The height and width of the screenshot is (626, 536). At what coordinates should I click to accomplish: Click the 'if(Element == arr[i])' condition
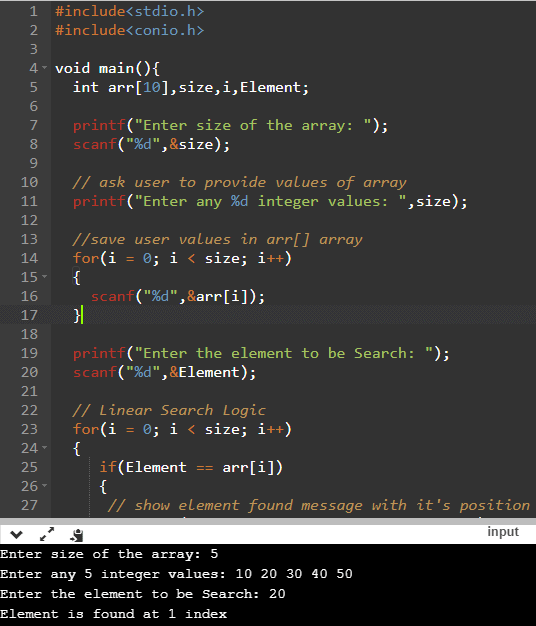[x=191, y=468]
